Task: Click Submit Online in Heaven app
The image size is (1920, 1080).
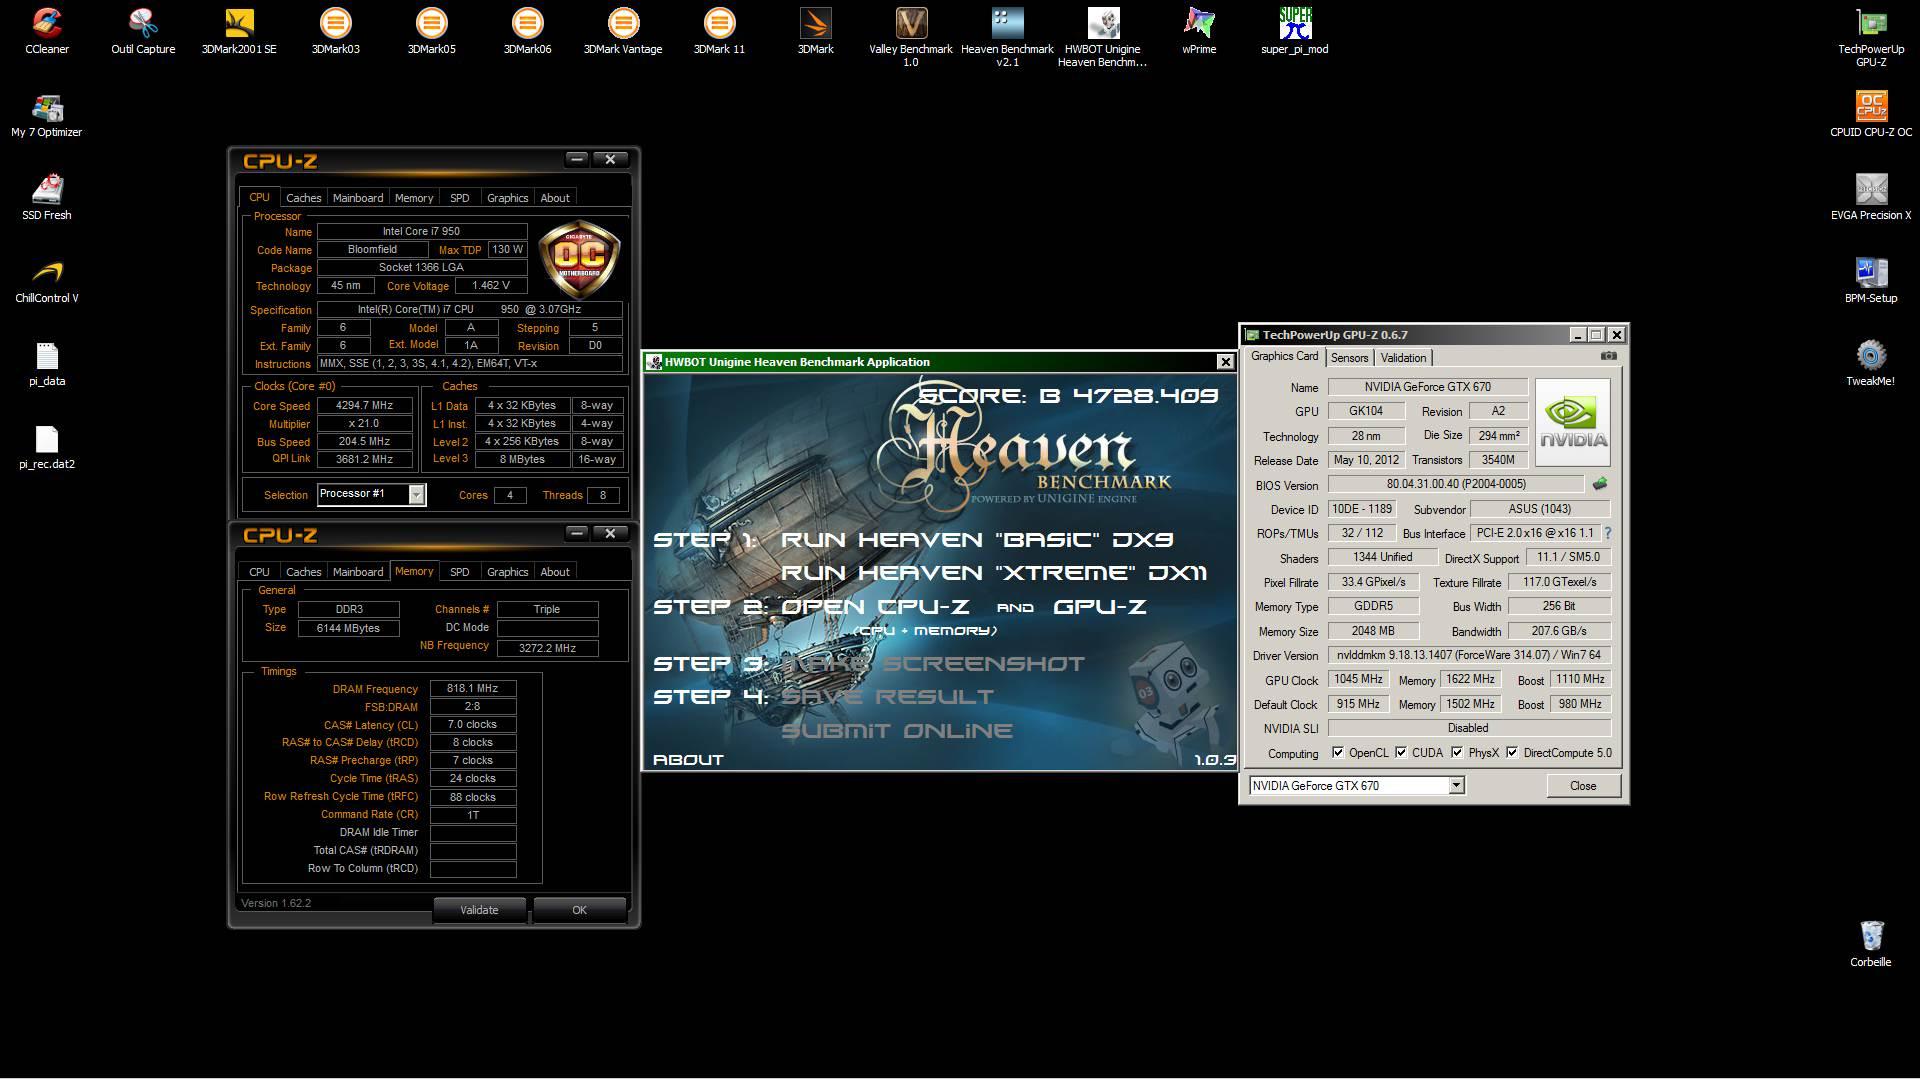Action: (x=896, y=731)
